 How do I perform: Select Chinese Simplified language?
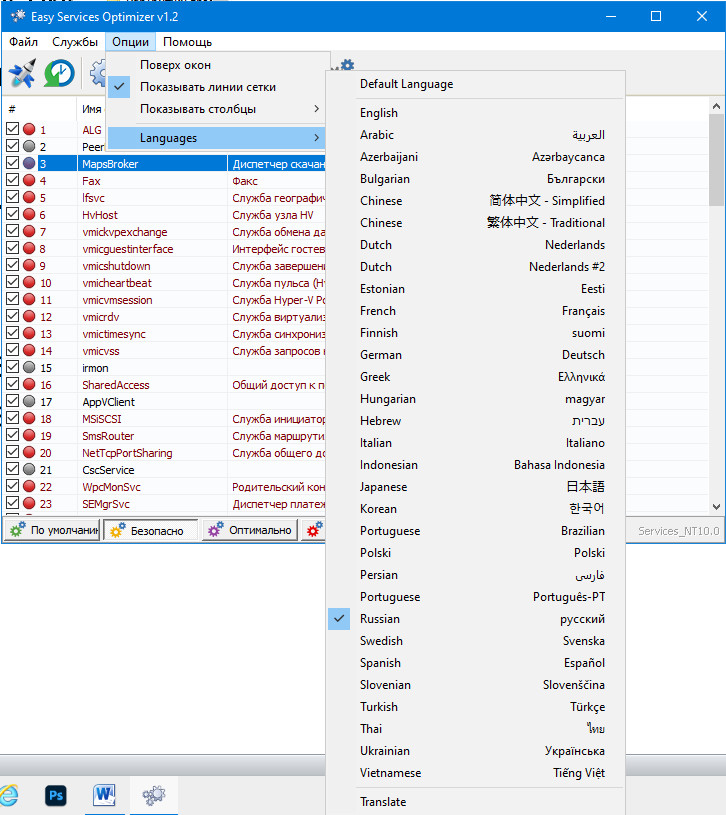pyautogui.click(x=475, y=201)
